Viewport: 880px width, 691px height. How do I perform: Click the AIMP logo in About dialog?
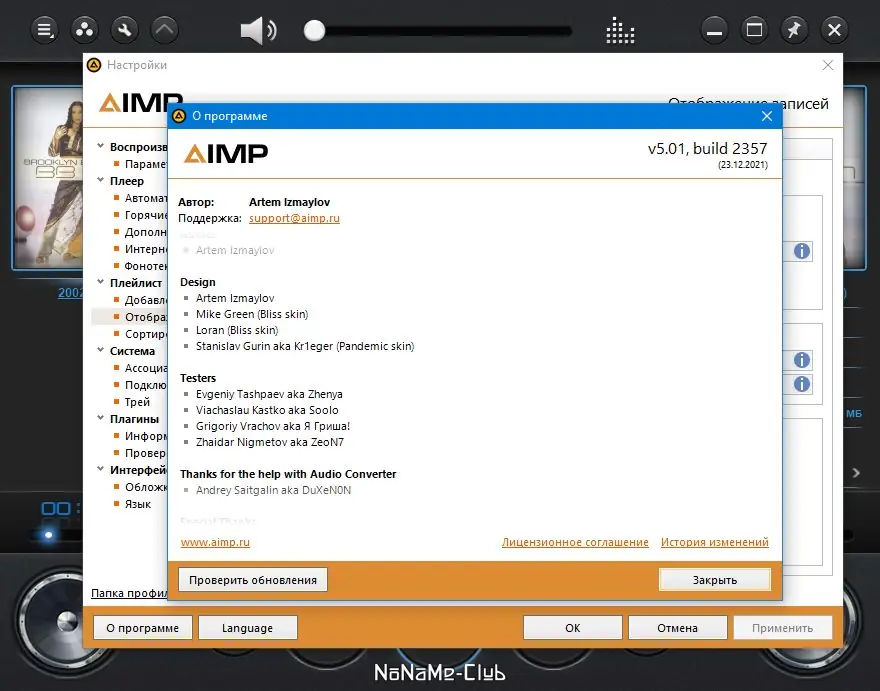click(x=226, y=153)
